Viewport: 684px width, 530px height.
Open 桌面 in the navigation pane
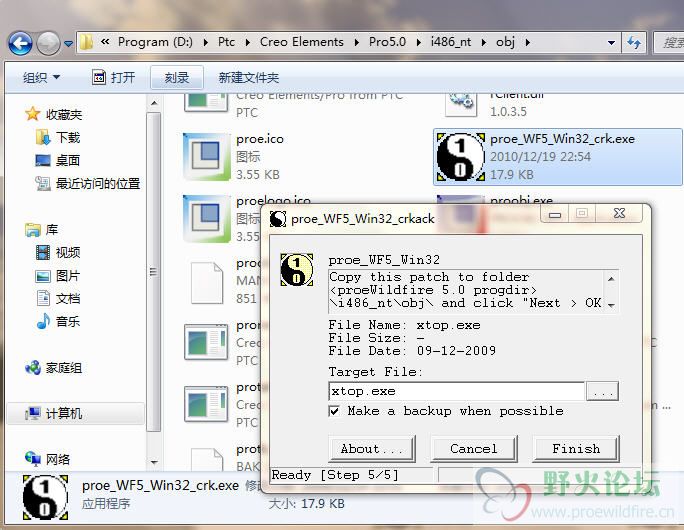[68, 161]
